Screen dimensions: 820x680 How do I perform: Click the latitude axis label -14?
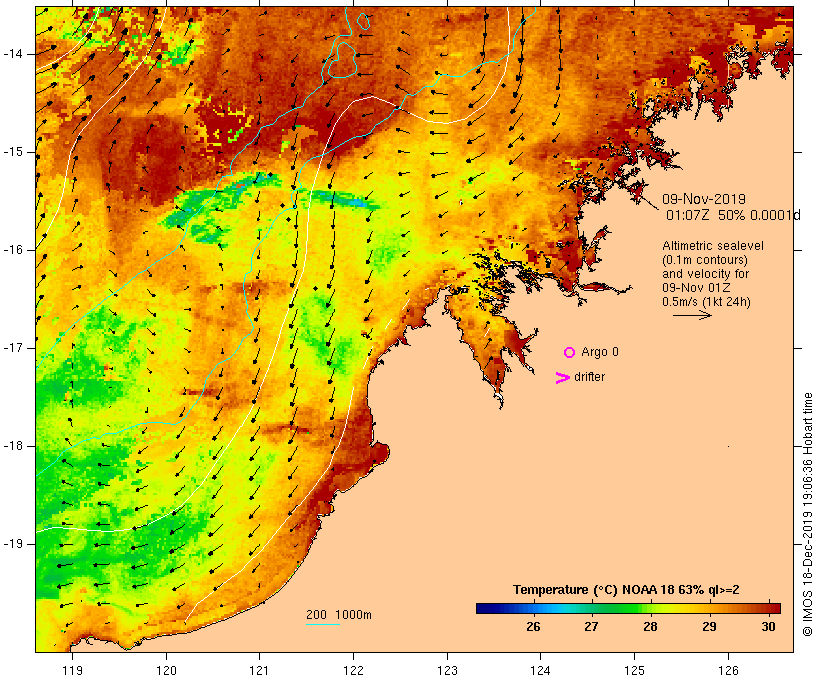click(13, 54)
